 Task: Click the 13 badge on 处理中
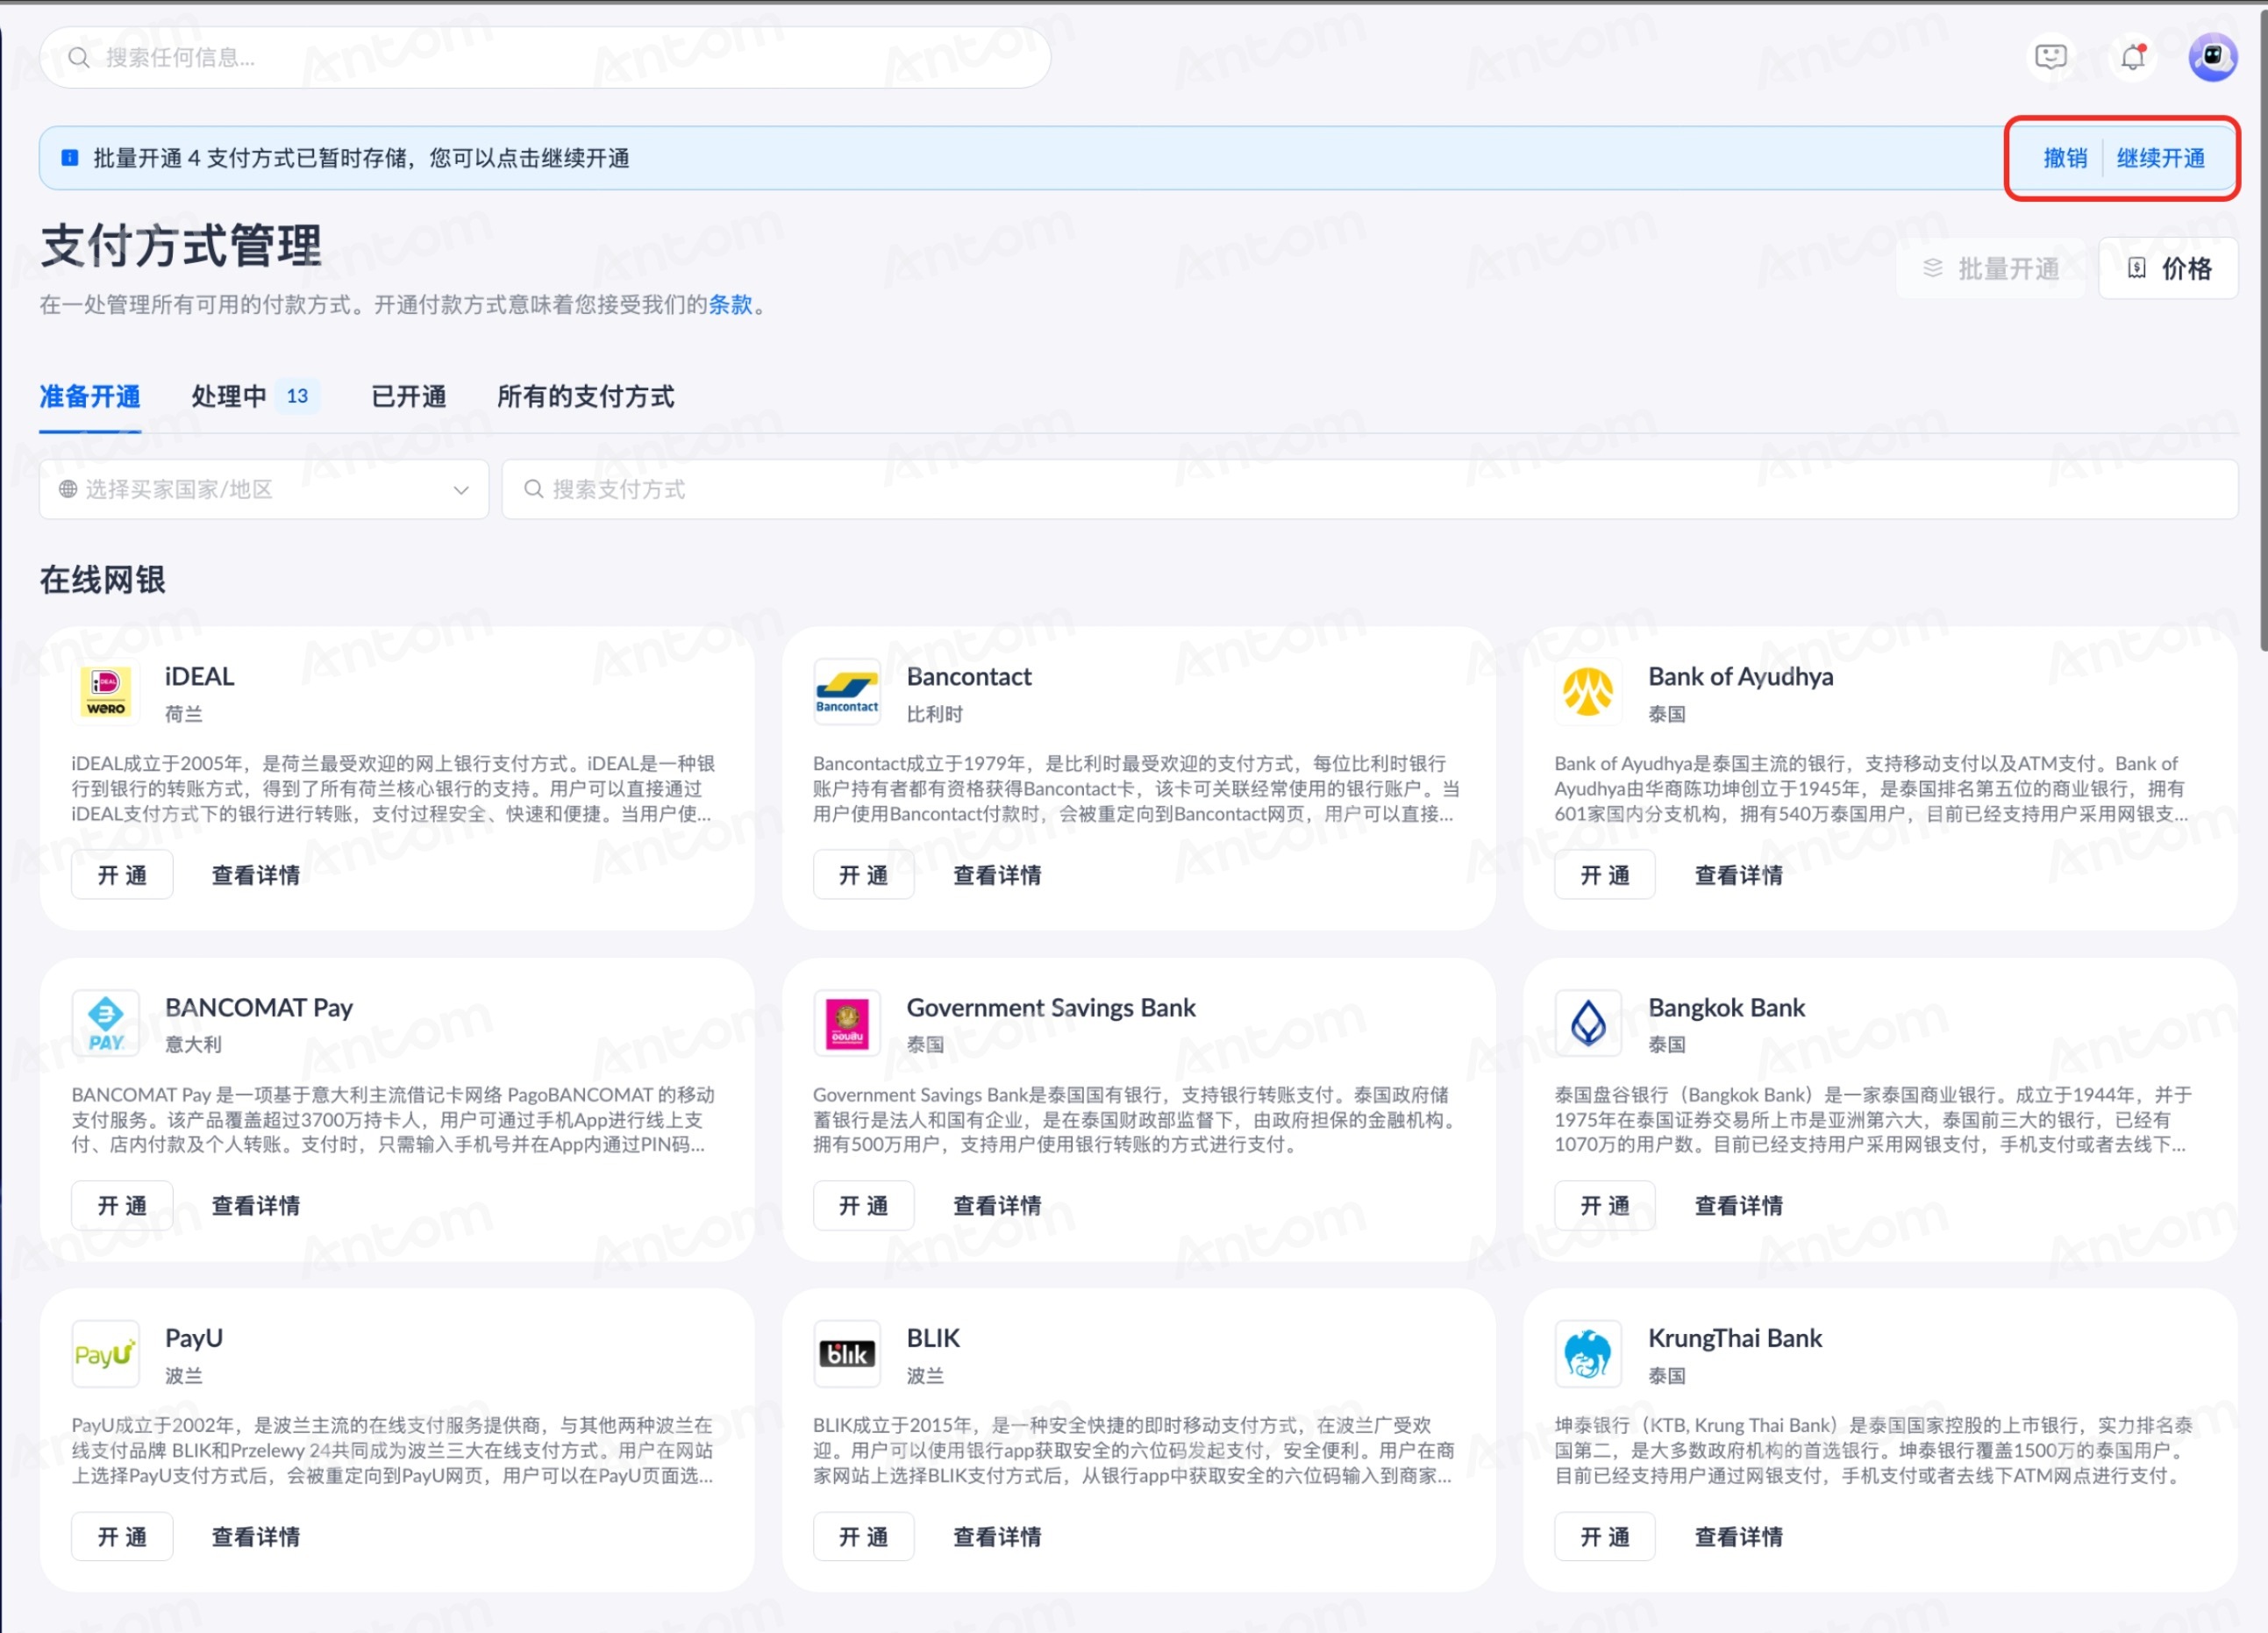coord(297,396)
